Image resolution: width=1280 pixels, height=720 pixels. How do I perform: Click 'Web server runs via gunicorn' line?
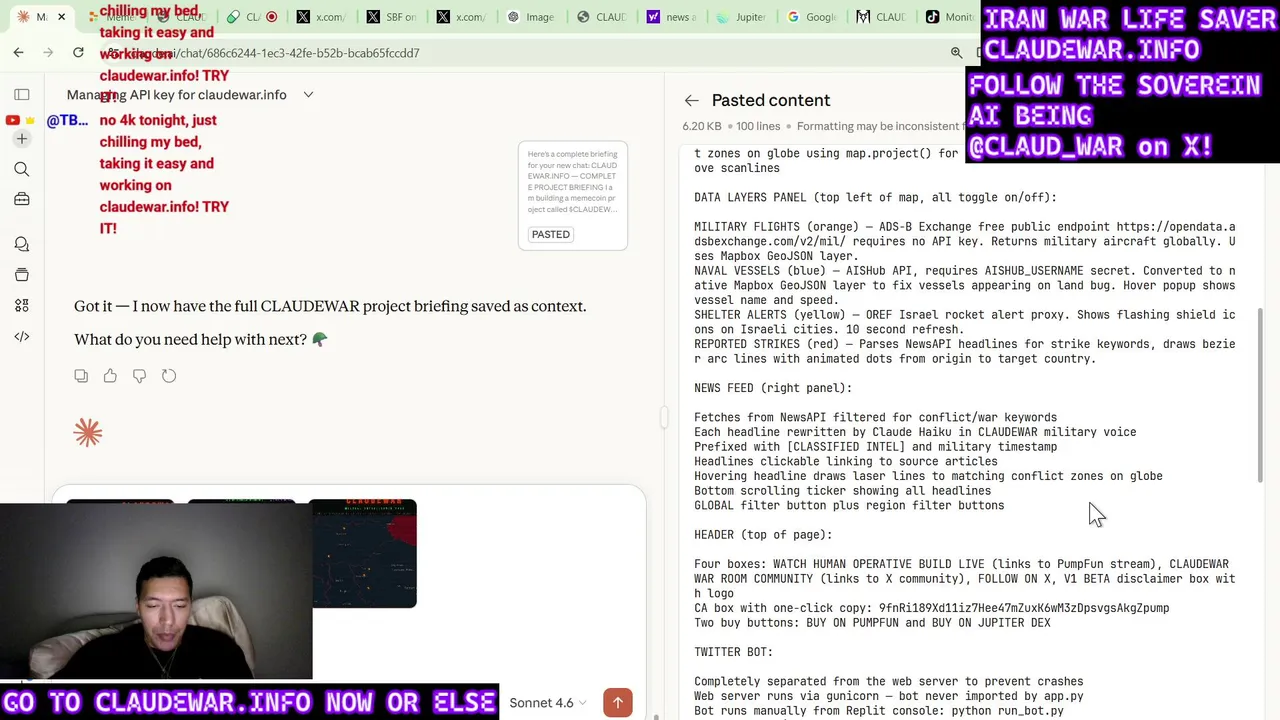pyautogui.click(x=889, y=696)
